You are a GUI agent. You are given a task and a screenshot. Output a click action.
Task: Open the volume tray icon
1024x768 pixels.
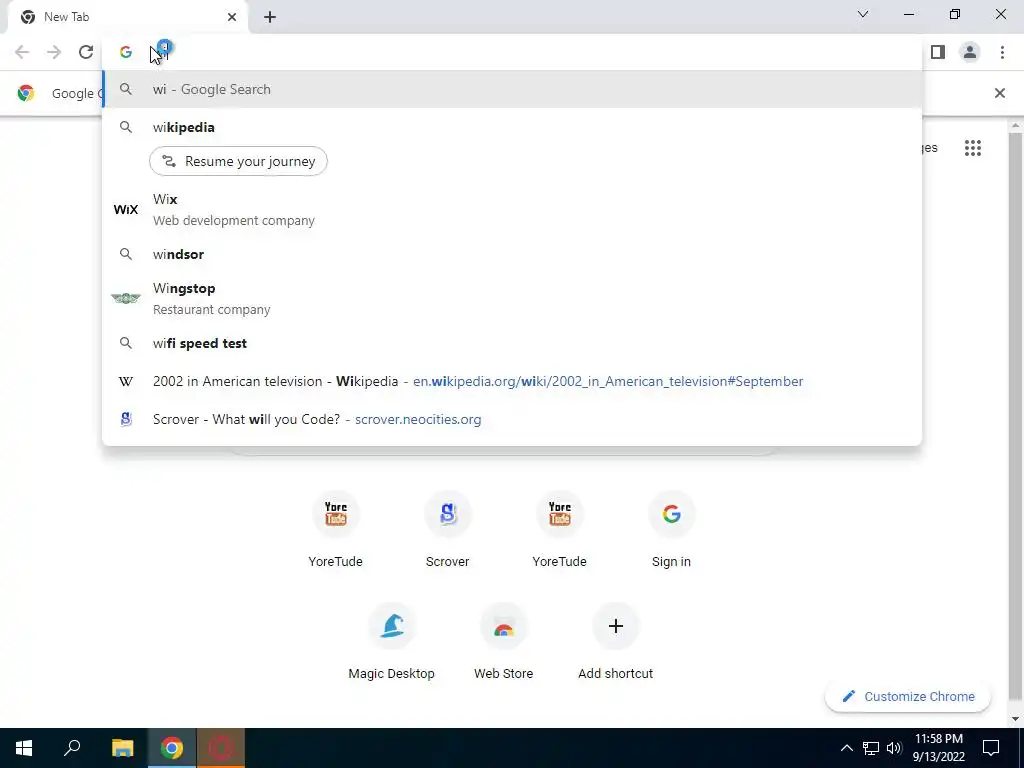894,748
